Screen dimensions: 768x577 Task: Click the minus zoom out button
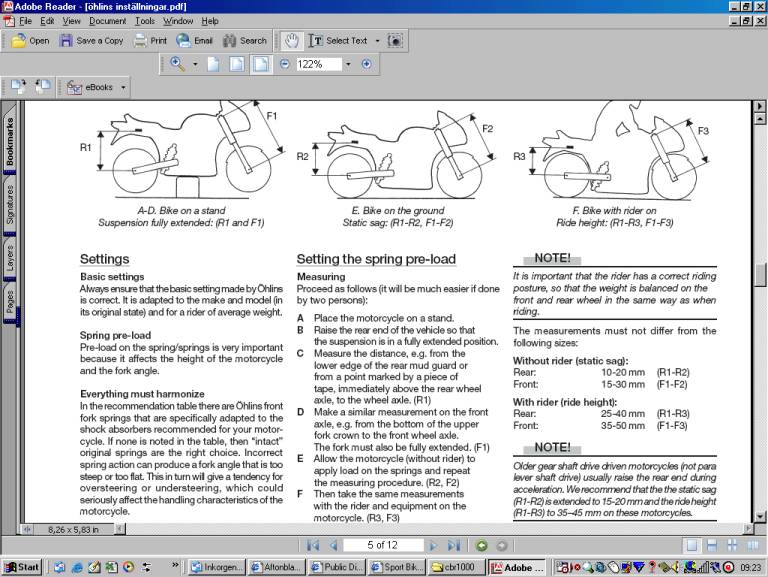coord(285,64)
